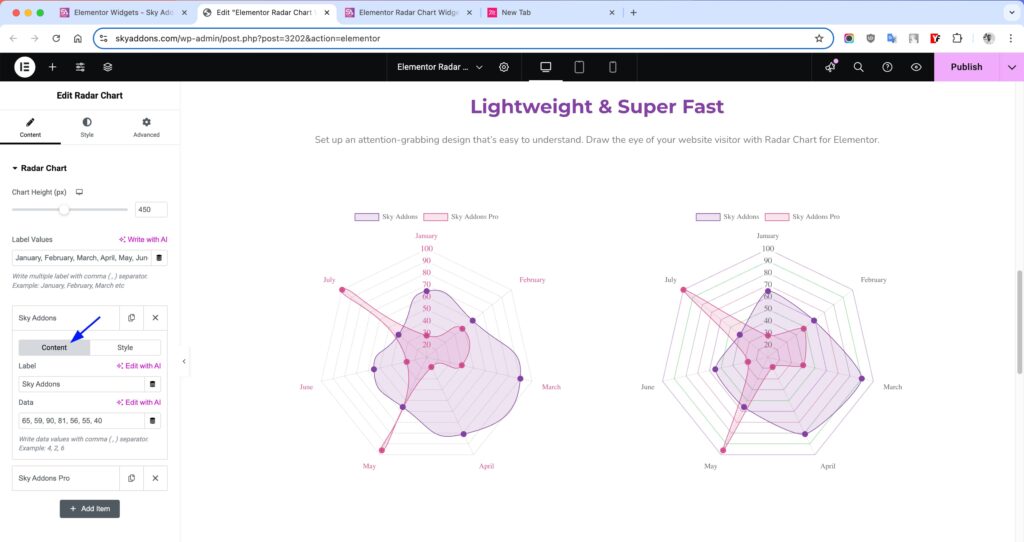Switch to the Style panel tab
1024x542 pixels.
(x=87, y=127)
